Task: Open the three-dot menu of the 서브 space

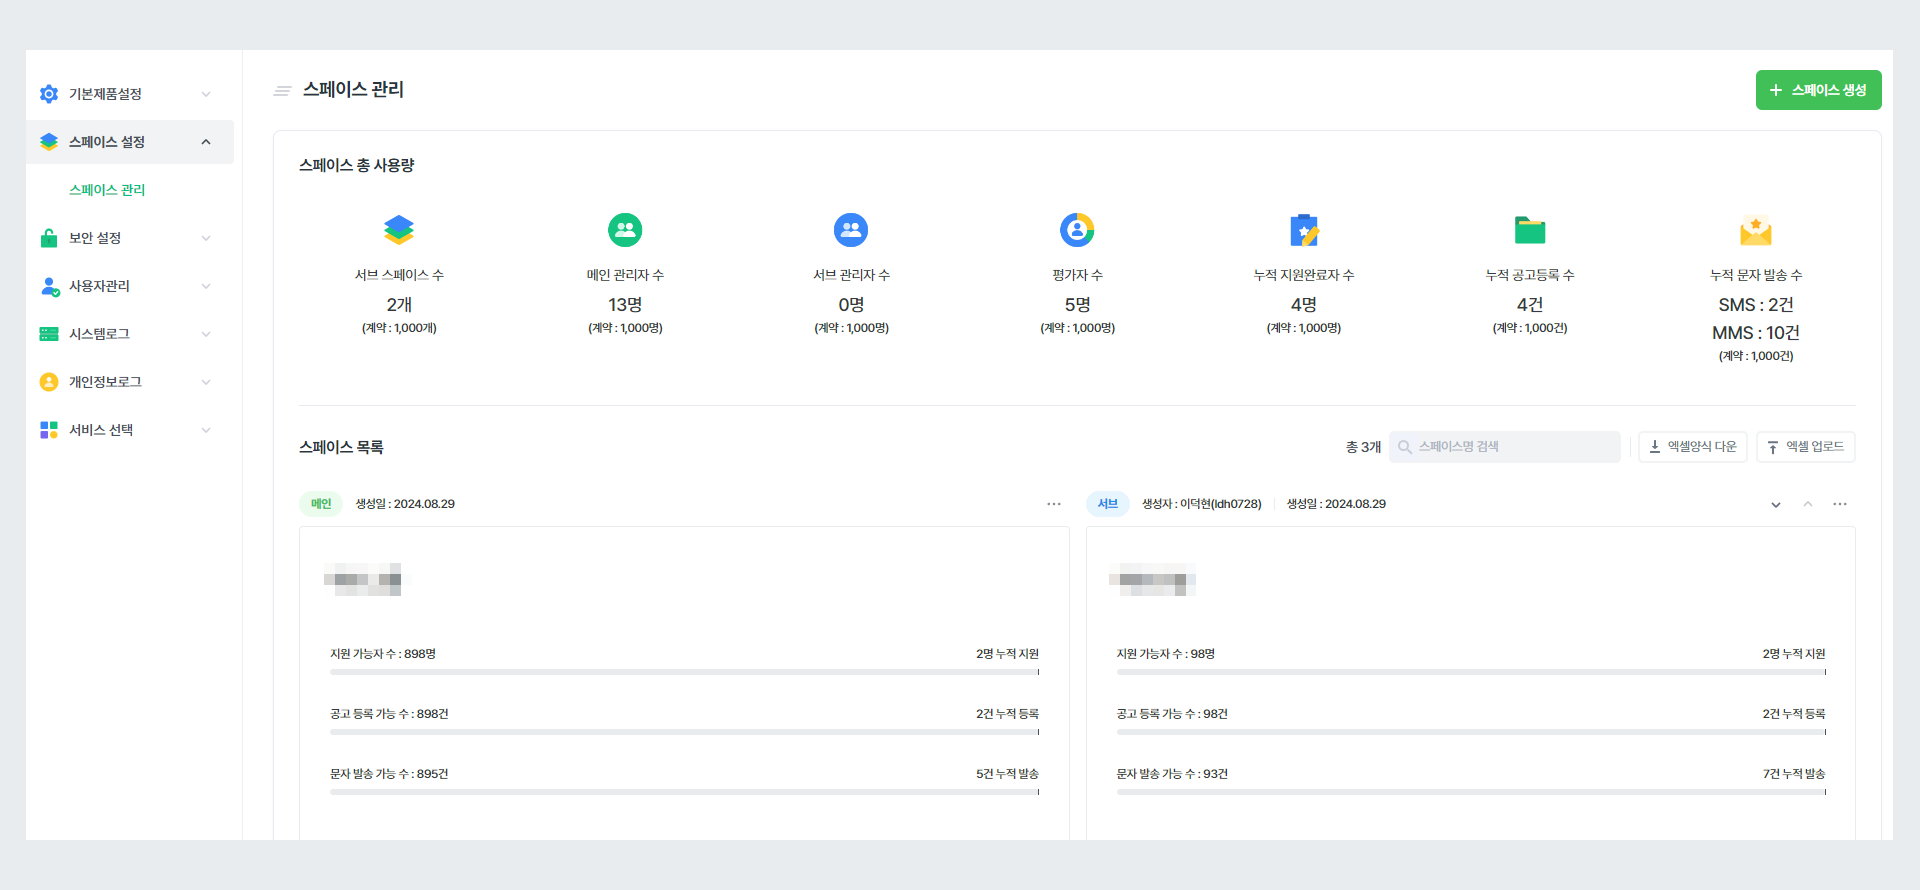Action: (x=1840, y=504)
